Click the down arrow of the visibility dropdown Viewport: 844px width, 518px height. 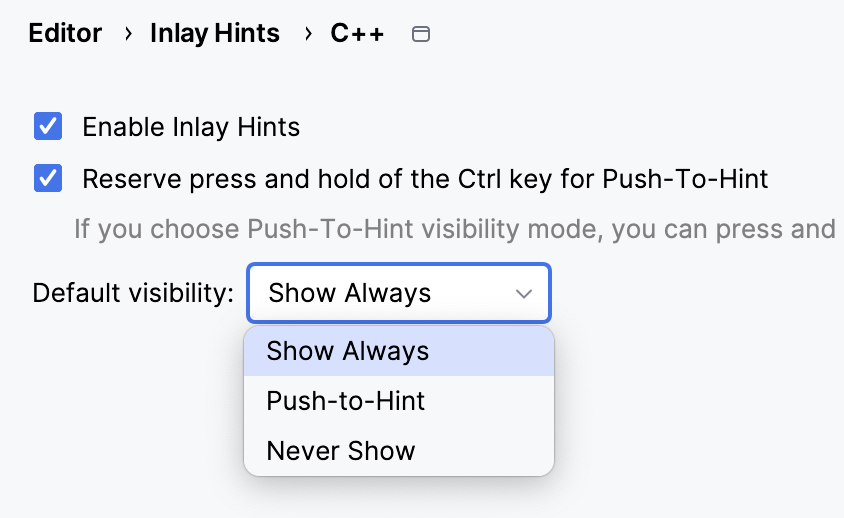(x=524, y=293)
